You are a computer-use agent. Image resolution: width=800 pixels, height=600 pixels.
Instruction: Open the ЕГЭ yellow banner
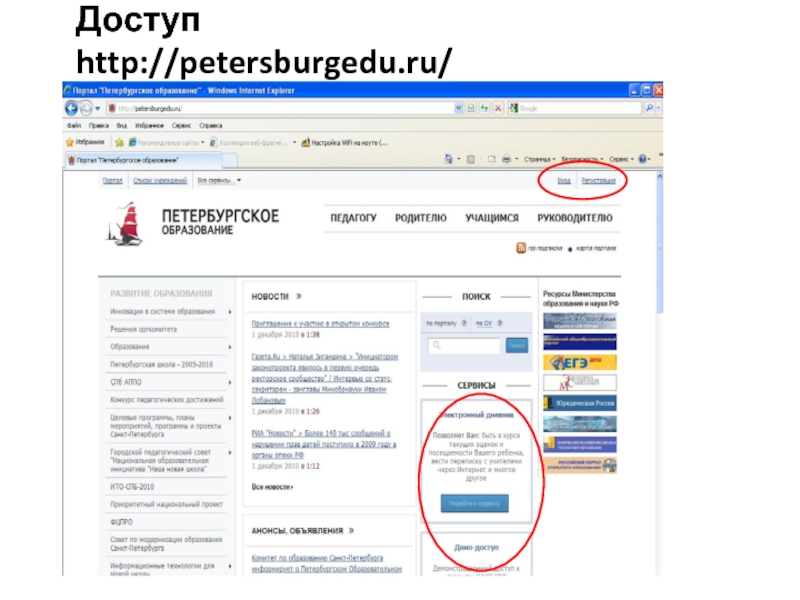coord(580,362)
